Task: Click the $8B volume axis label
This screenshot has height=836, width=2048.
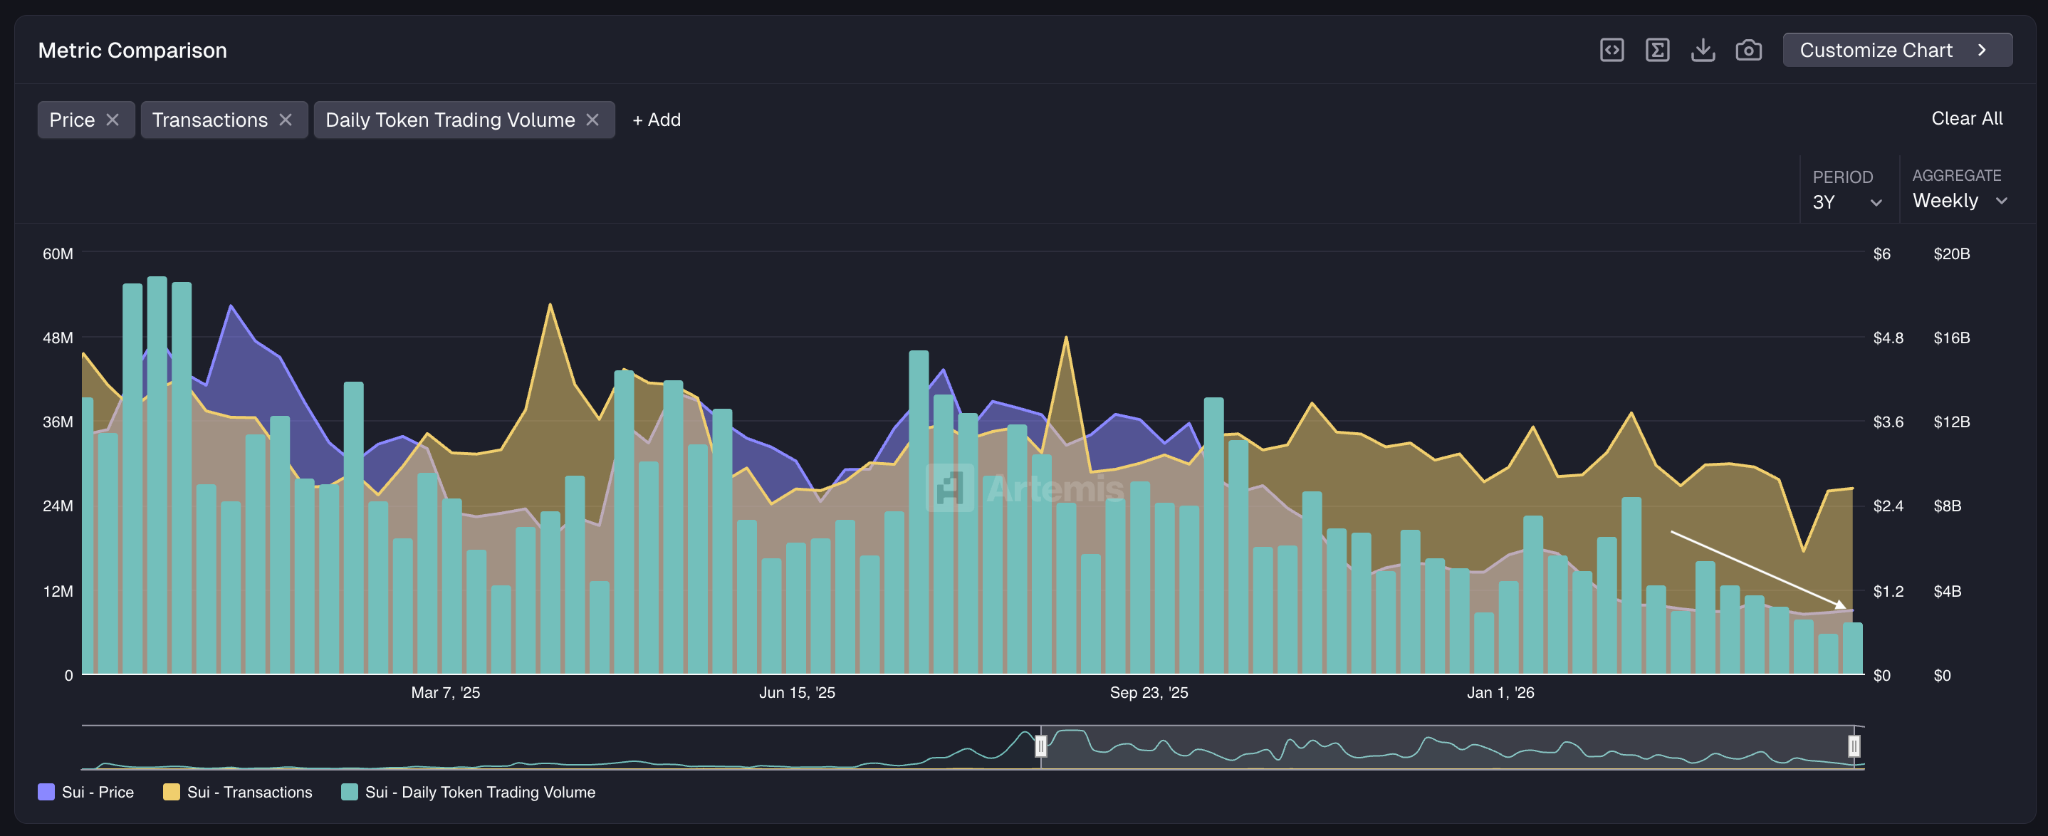Action: coord(1947,506)
